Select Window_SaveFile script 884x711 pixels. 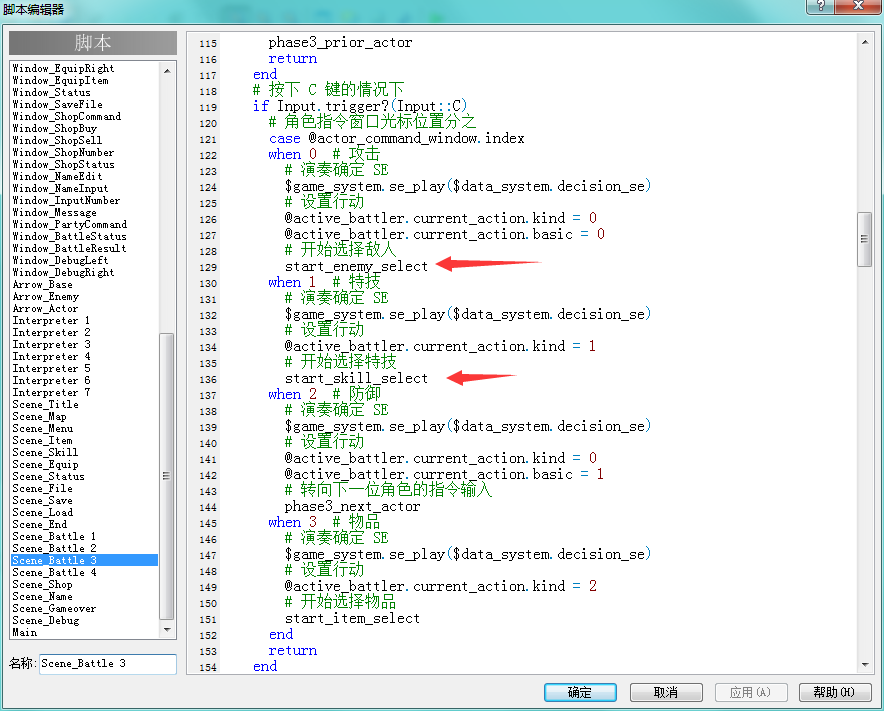(58, 104)
